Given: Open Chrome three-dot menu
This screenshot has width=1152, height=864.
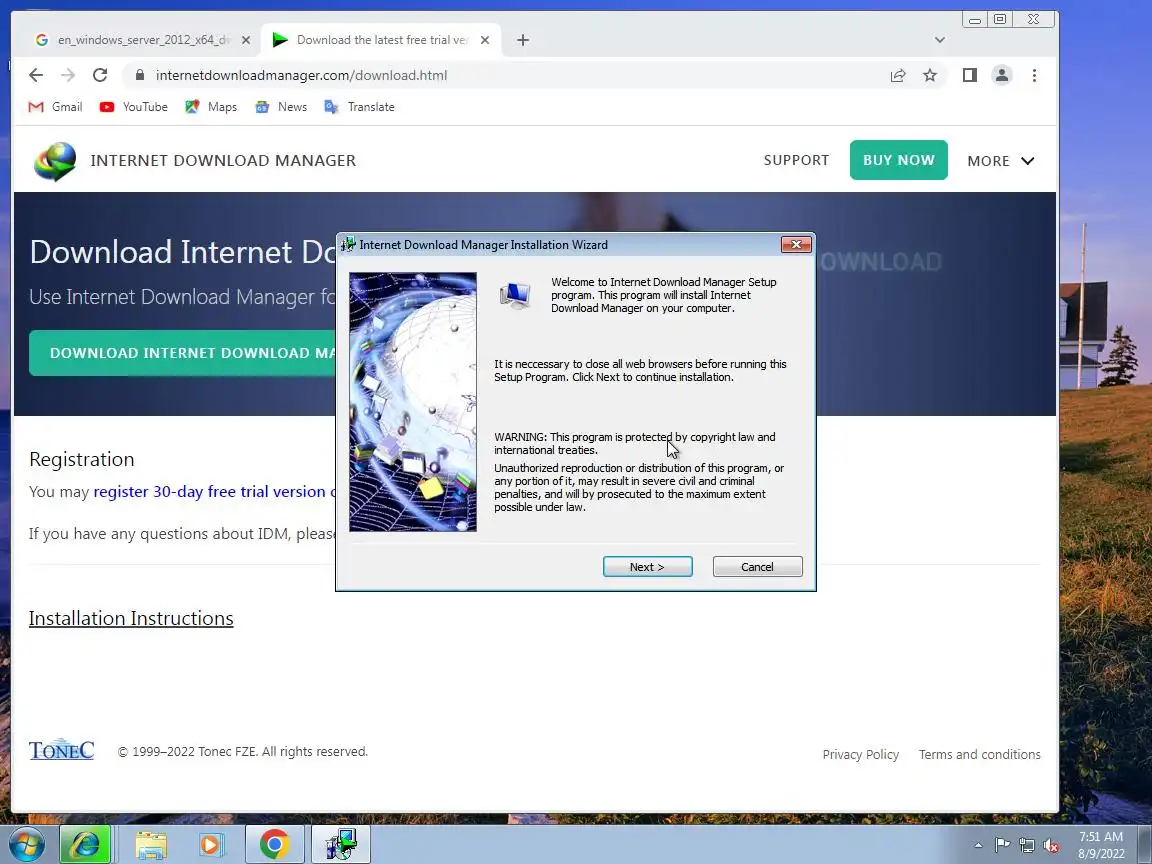Looking at the screenshot, I should pyautogui.click(x=1034, y=75).
